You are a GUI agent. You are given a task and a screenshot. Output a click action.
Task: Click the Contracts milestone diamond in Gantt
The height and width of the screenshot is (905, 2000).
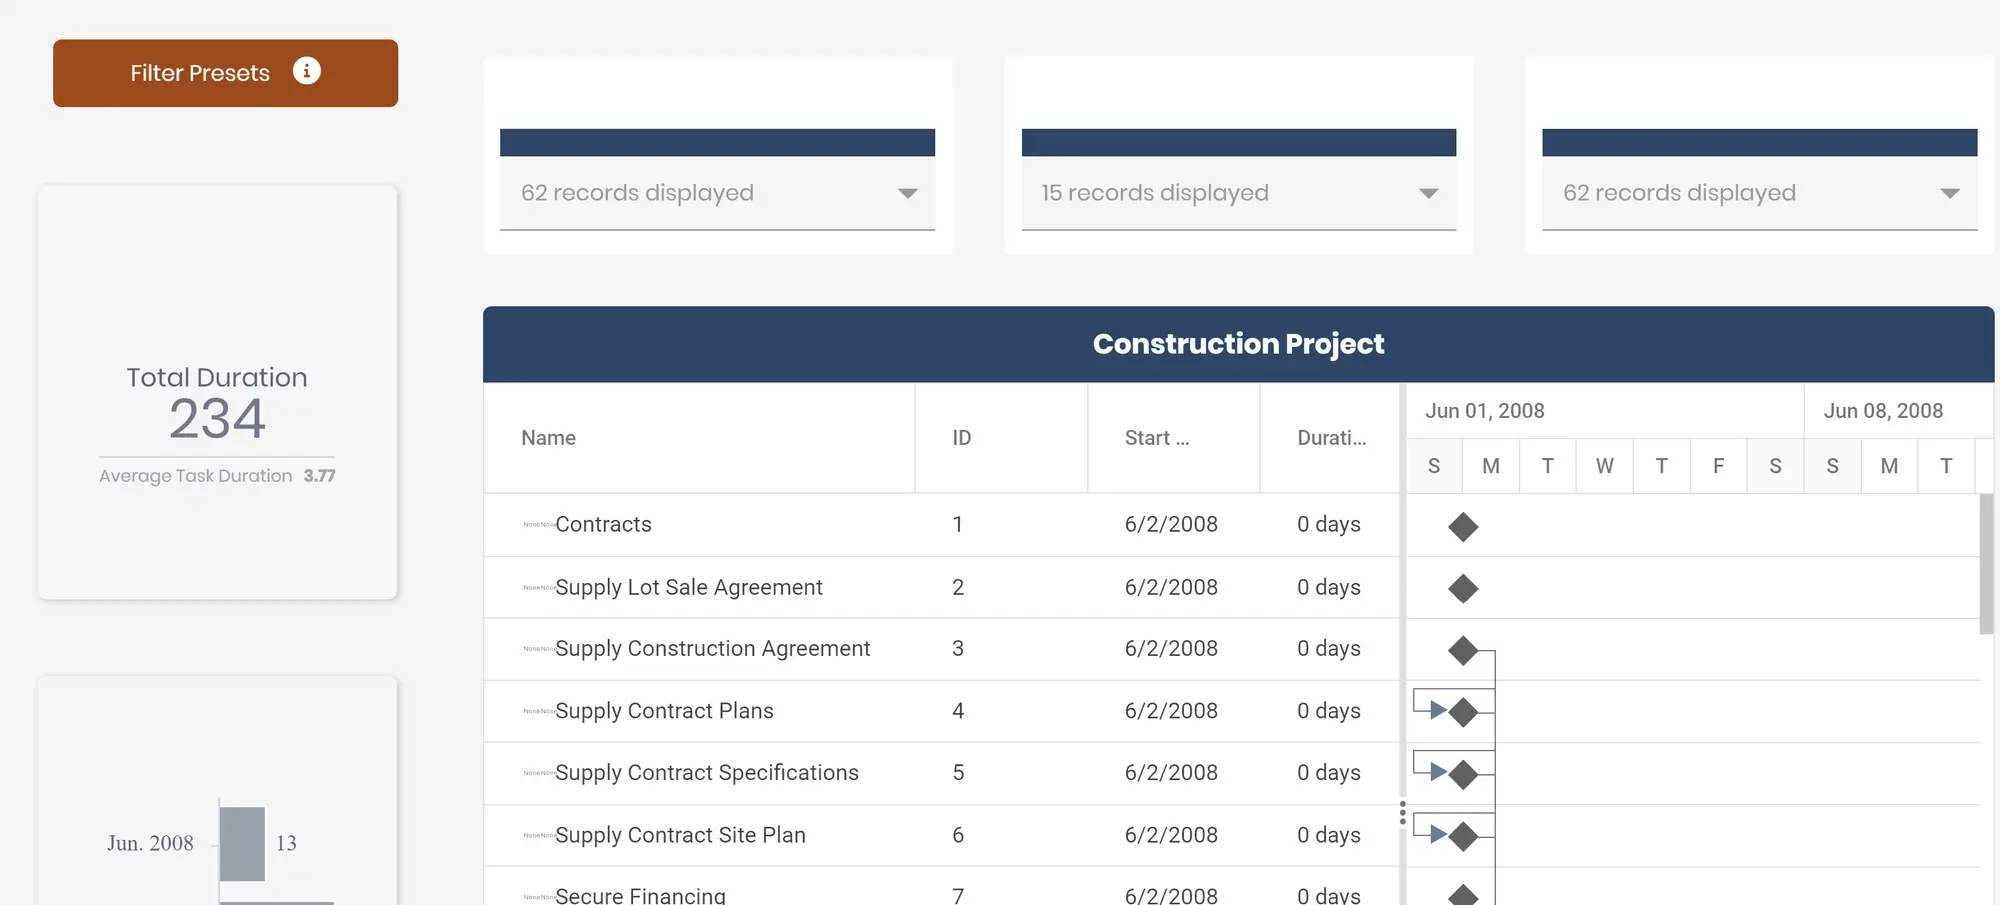(1462, 527)
